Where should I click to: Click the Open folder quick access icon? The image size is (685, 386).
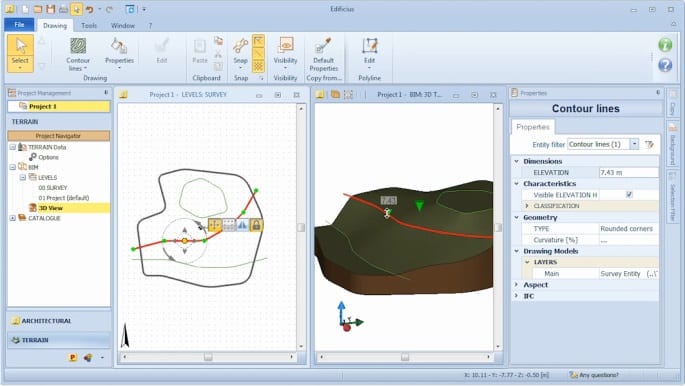(38, 9)
